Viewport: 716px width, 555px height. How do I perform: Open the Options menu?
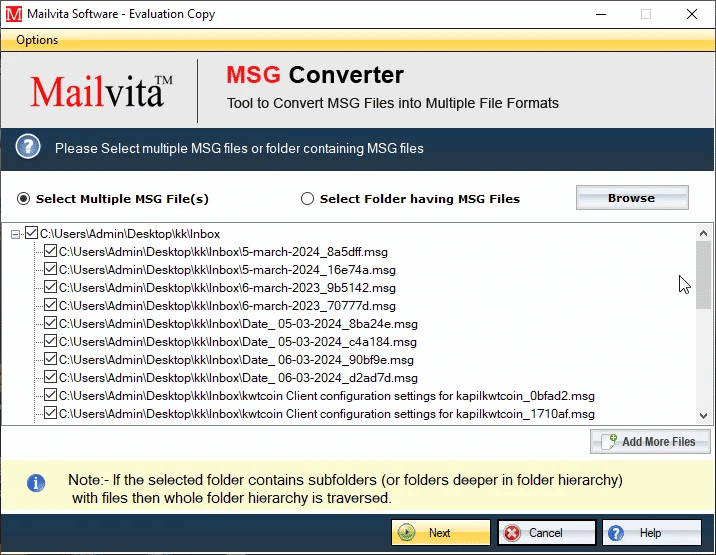pos(37,40)
